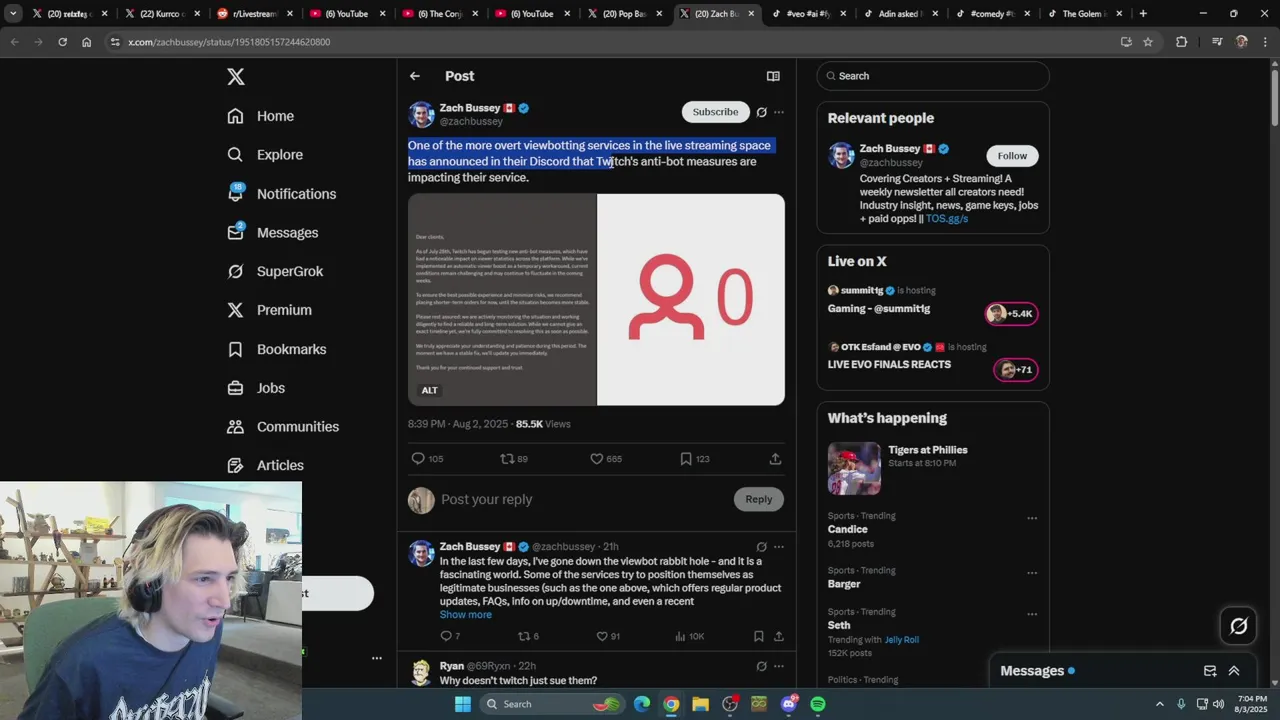Open Spotify from the taskbar
Viewport: 1280px width, 720px height.
click(x=818, y=704)
